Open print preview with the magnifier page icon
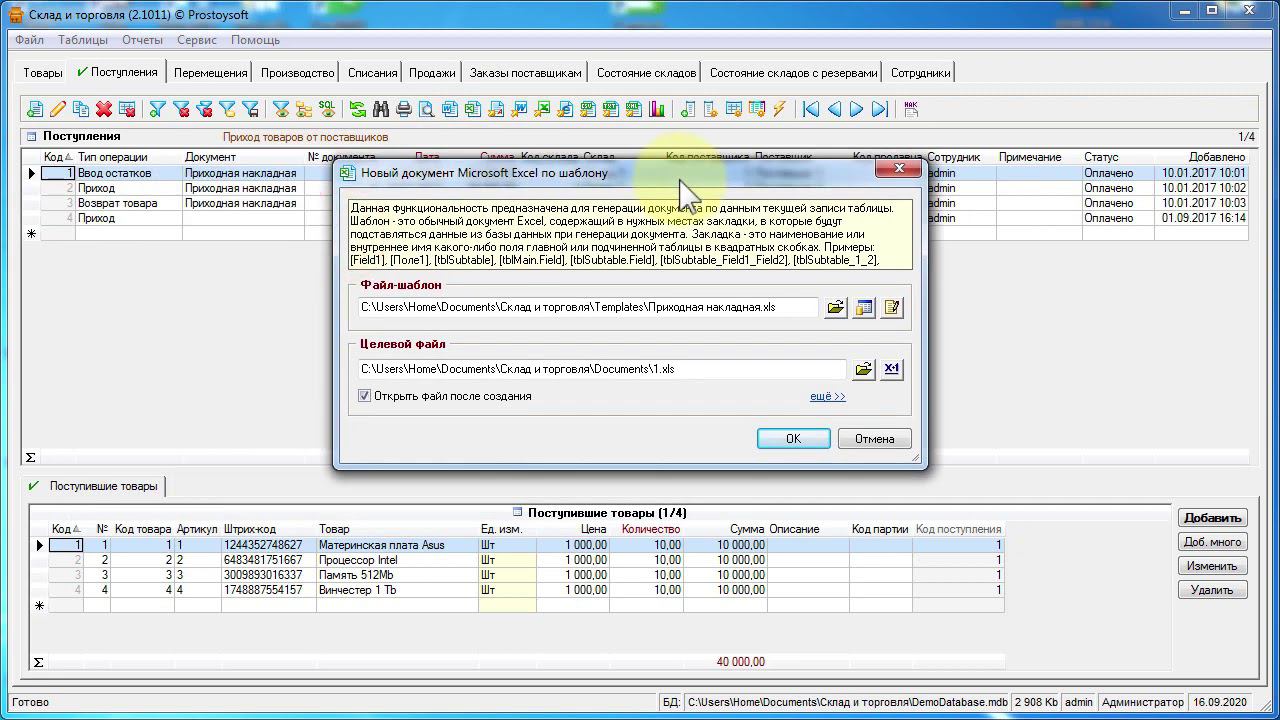1280x720 pixels. pyautogui.click(x=427, y=109)
